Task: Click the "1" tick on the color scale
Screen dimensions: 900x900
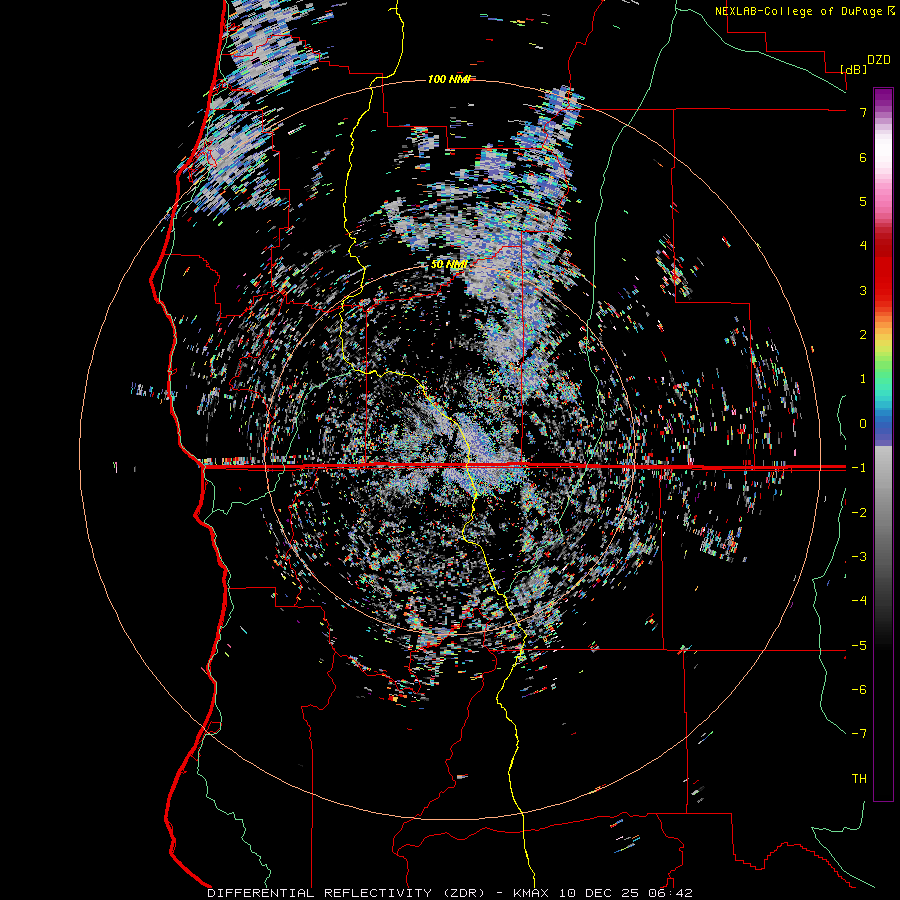Action: (863, 379)
